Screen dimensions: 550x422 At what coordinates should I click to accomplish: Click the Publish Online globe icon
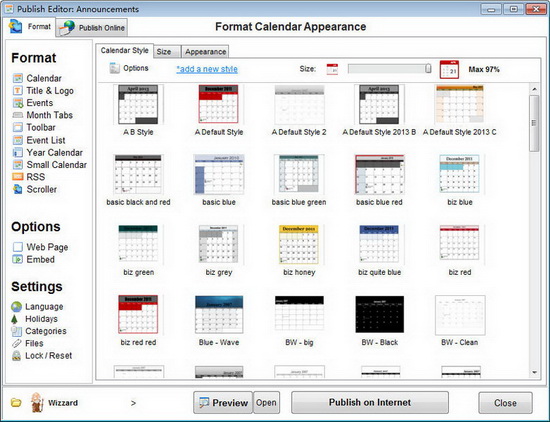click(67, 28)
